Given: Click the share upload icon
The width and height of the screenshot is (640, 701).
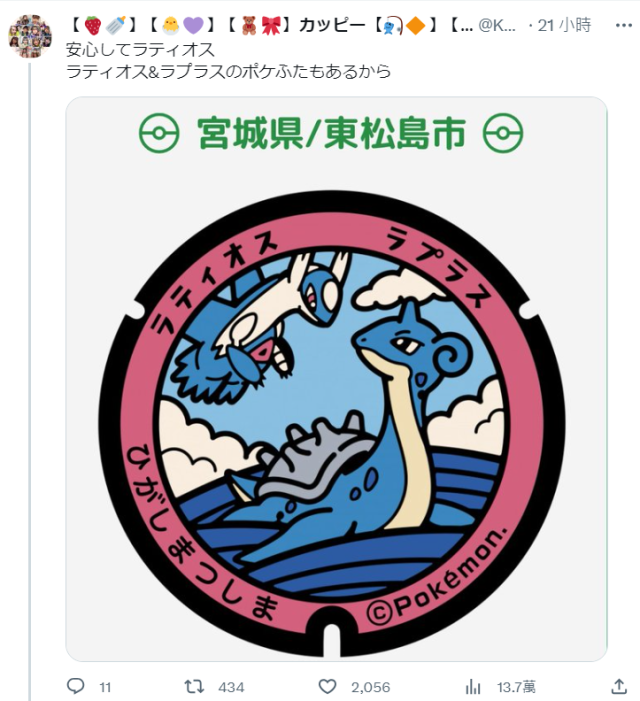Looking at the screenshot, I should [619, 686].
